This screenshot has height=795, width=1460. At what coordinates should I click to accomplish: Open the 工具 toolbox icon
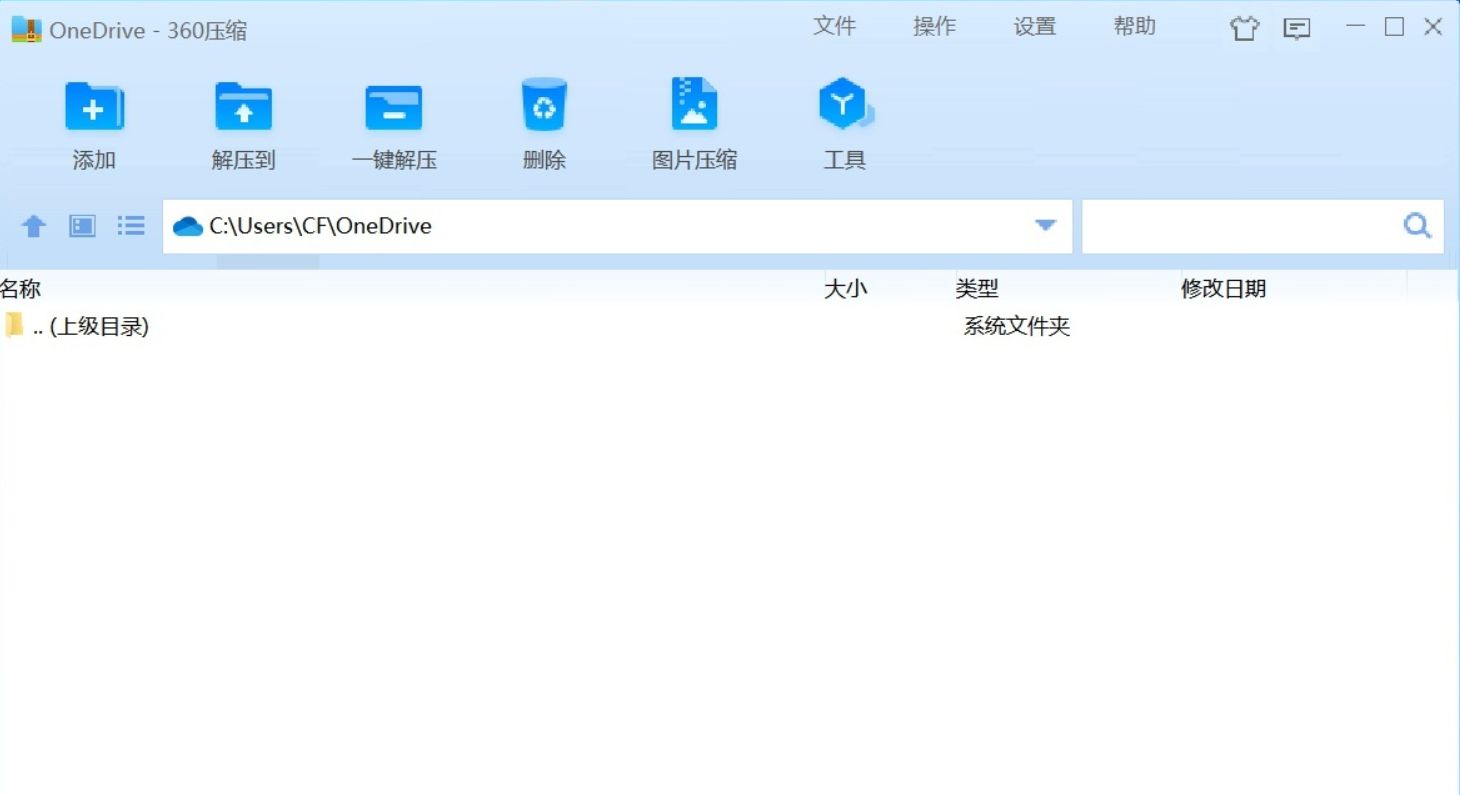coord(844,120)
